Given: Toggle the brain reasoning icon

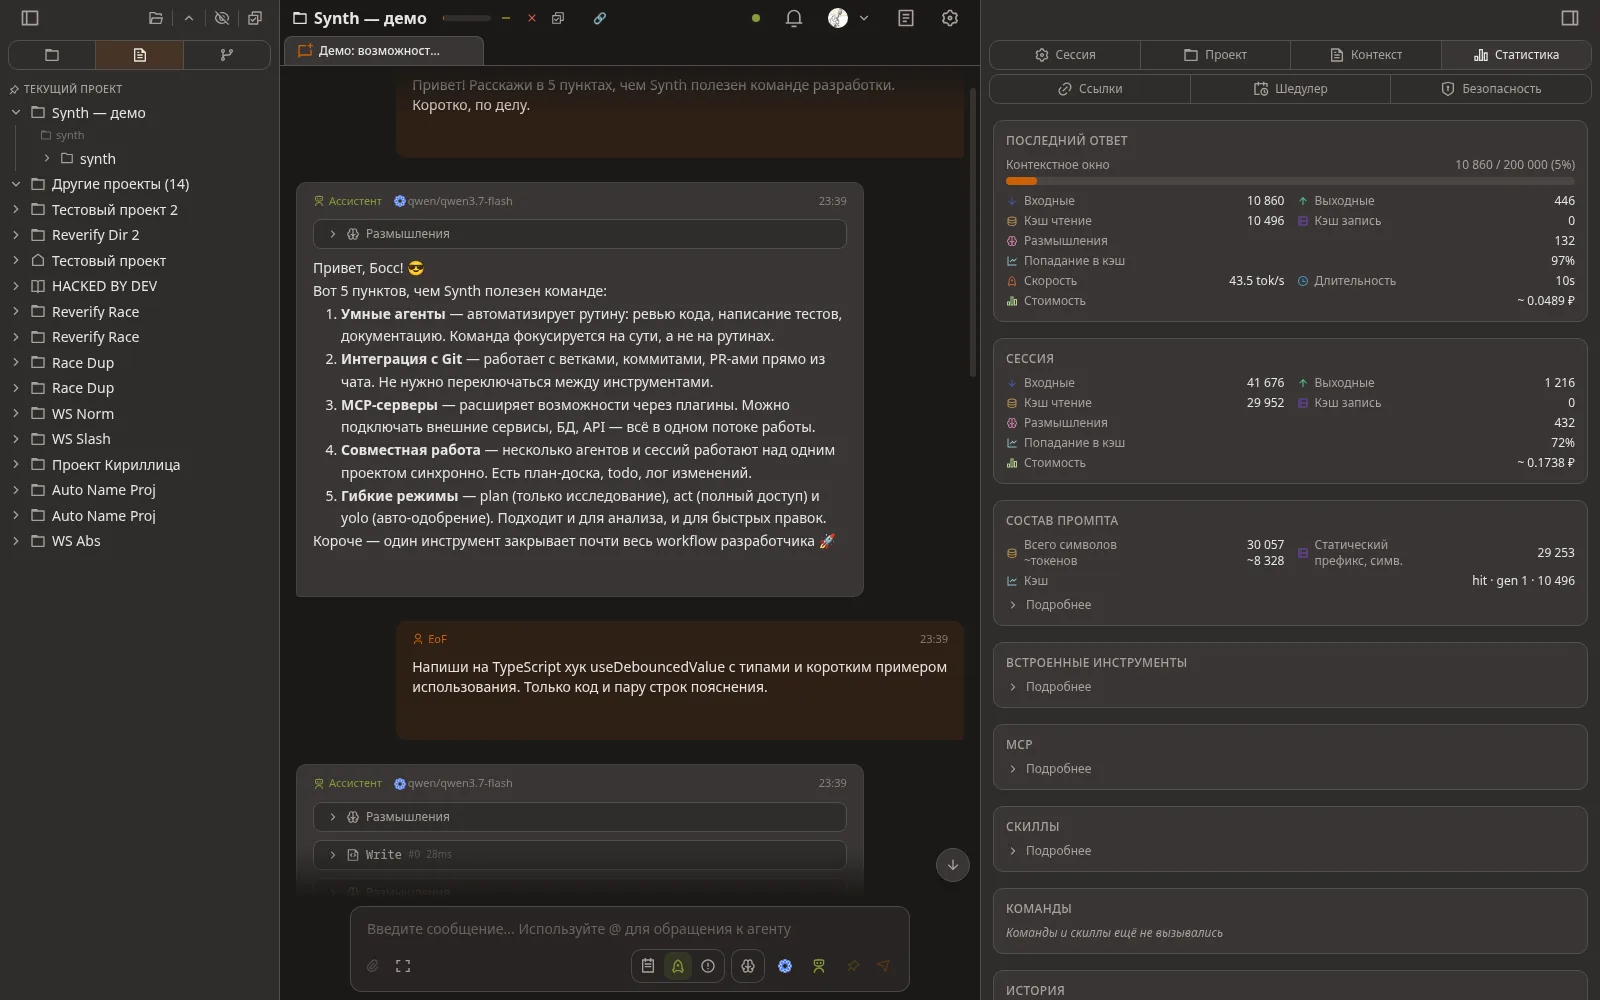Looking at the screenshot, I should [748, 966].
